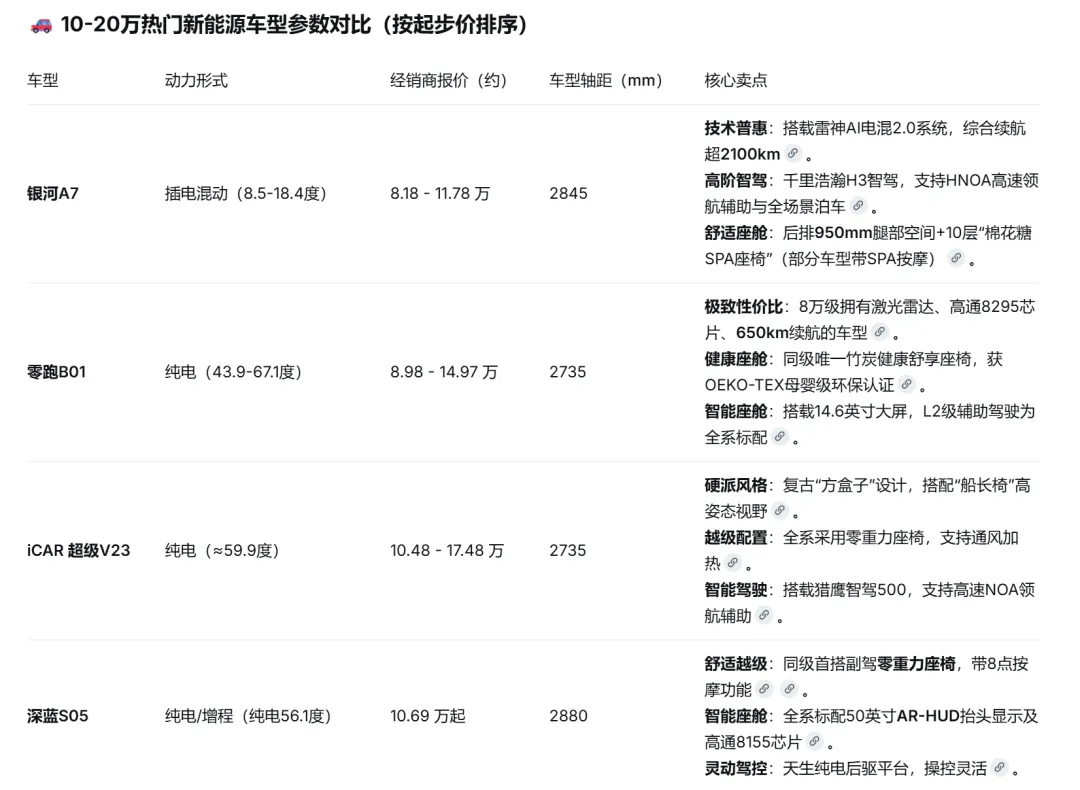Viewport: 1080px width, 790px height.
Task: Click 智能座舱 label in 零跑B01 row
Action: 736,411
